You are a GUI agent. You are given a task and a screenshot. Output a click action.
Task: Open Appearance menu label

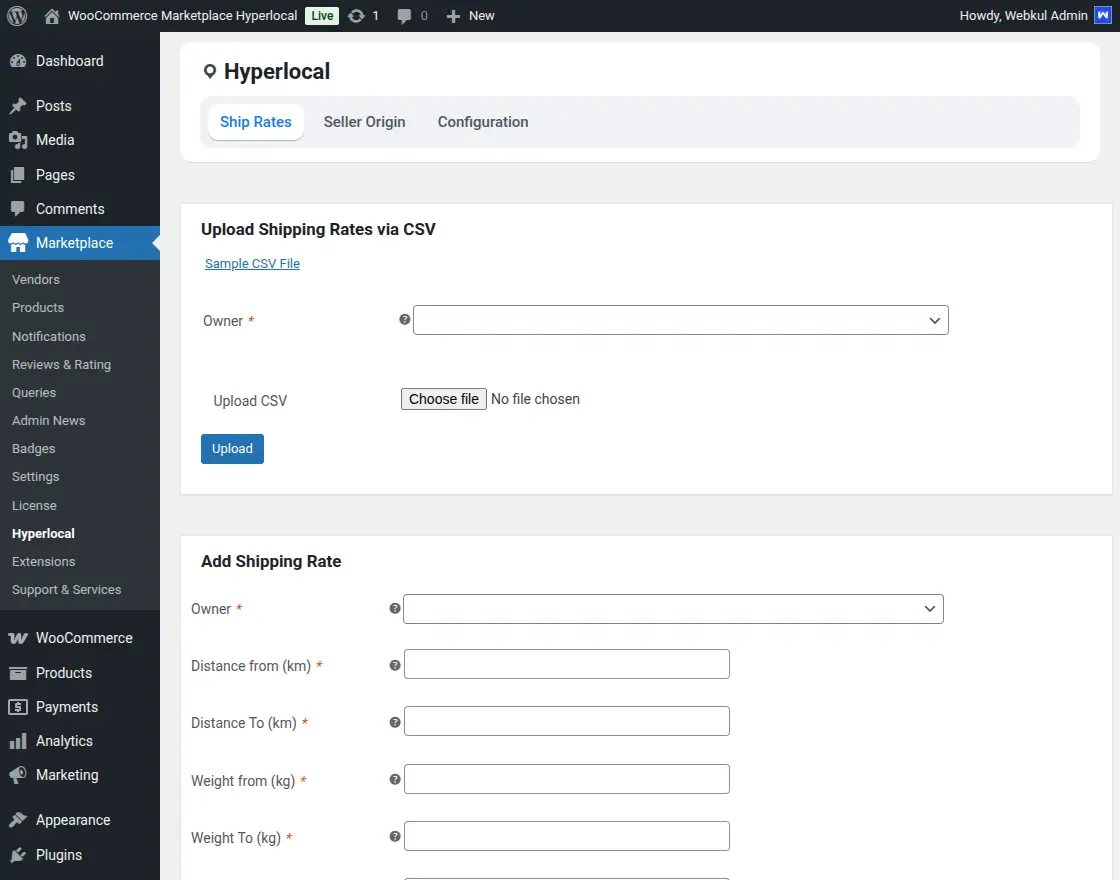(74, 820)
